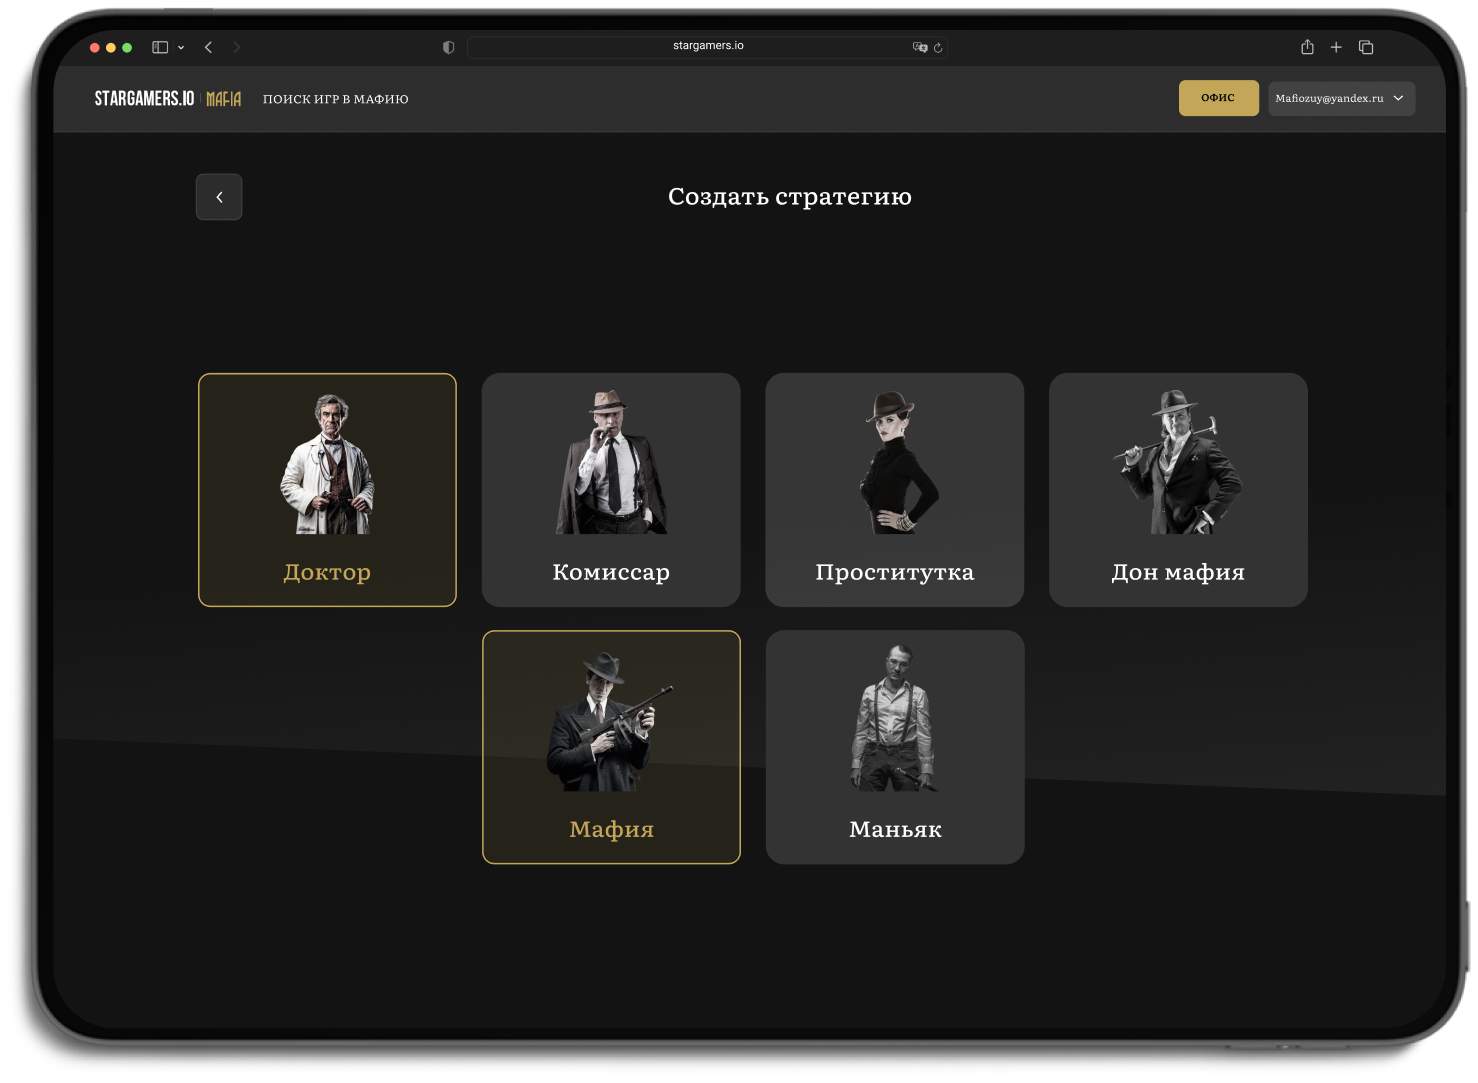Click the Safari share icon
The height and width of the screenshot is (1083, 1478).
pyautogui.click(x=1307, y=47)
